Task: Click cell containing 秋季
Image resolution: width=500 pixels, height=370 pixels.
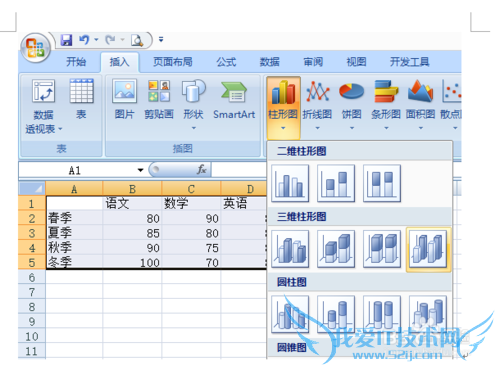Action: (x=74, y=247)
